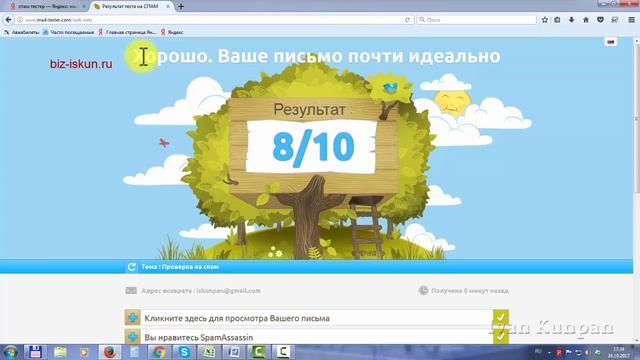
Task: Click the plus icon beside 'Вы нравитесь SpamAssassin'
Action: [x=132, y=337]
